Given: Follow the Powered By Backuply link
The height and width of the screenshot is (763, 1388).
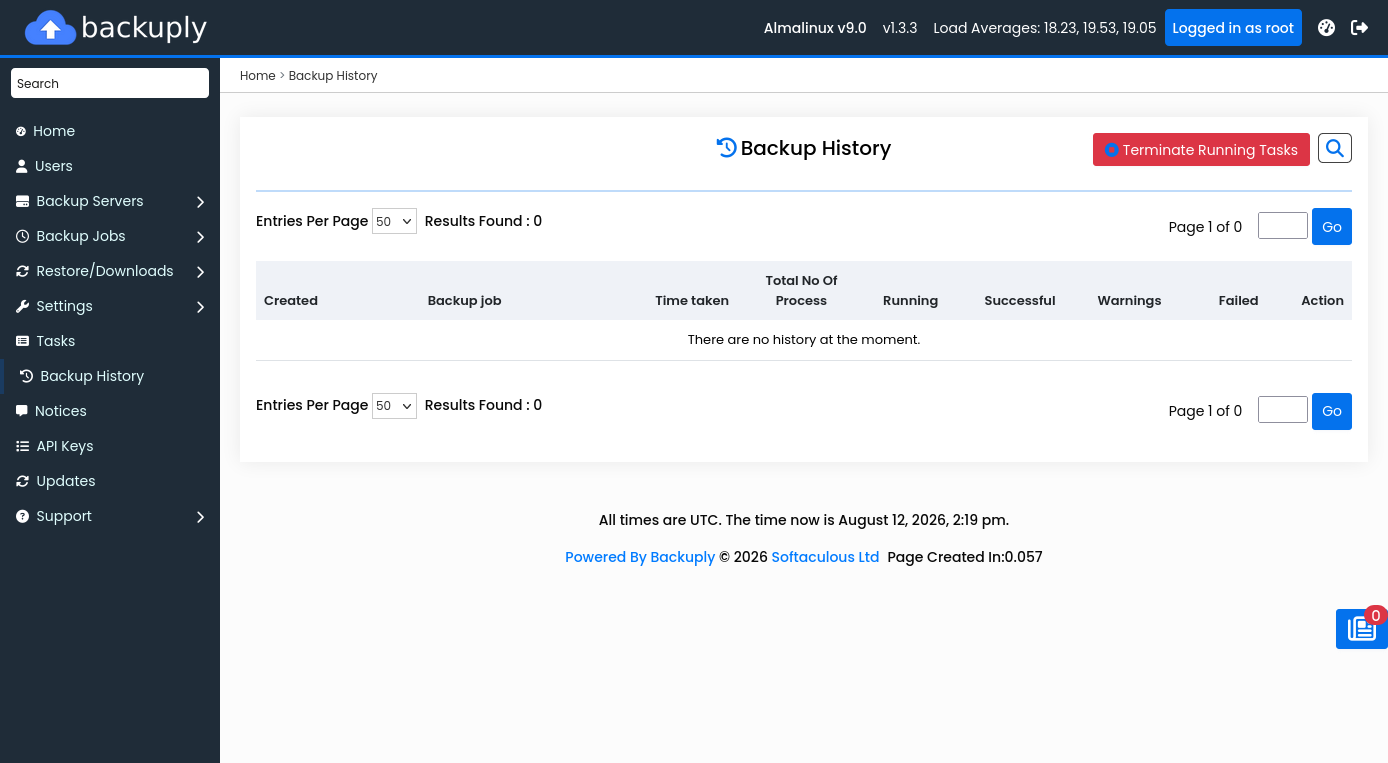Looking at the screenshot, I should click(x=640, y=557).
